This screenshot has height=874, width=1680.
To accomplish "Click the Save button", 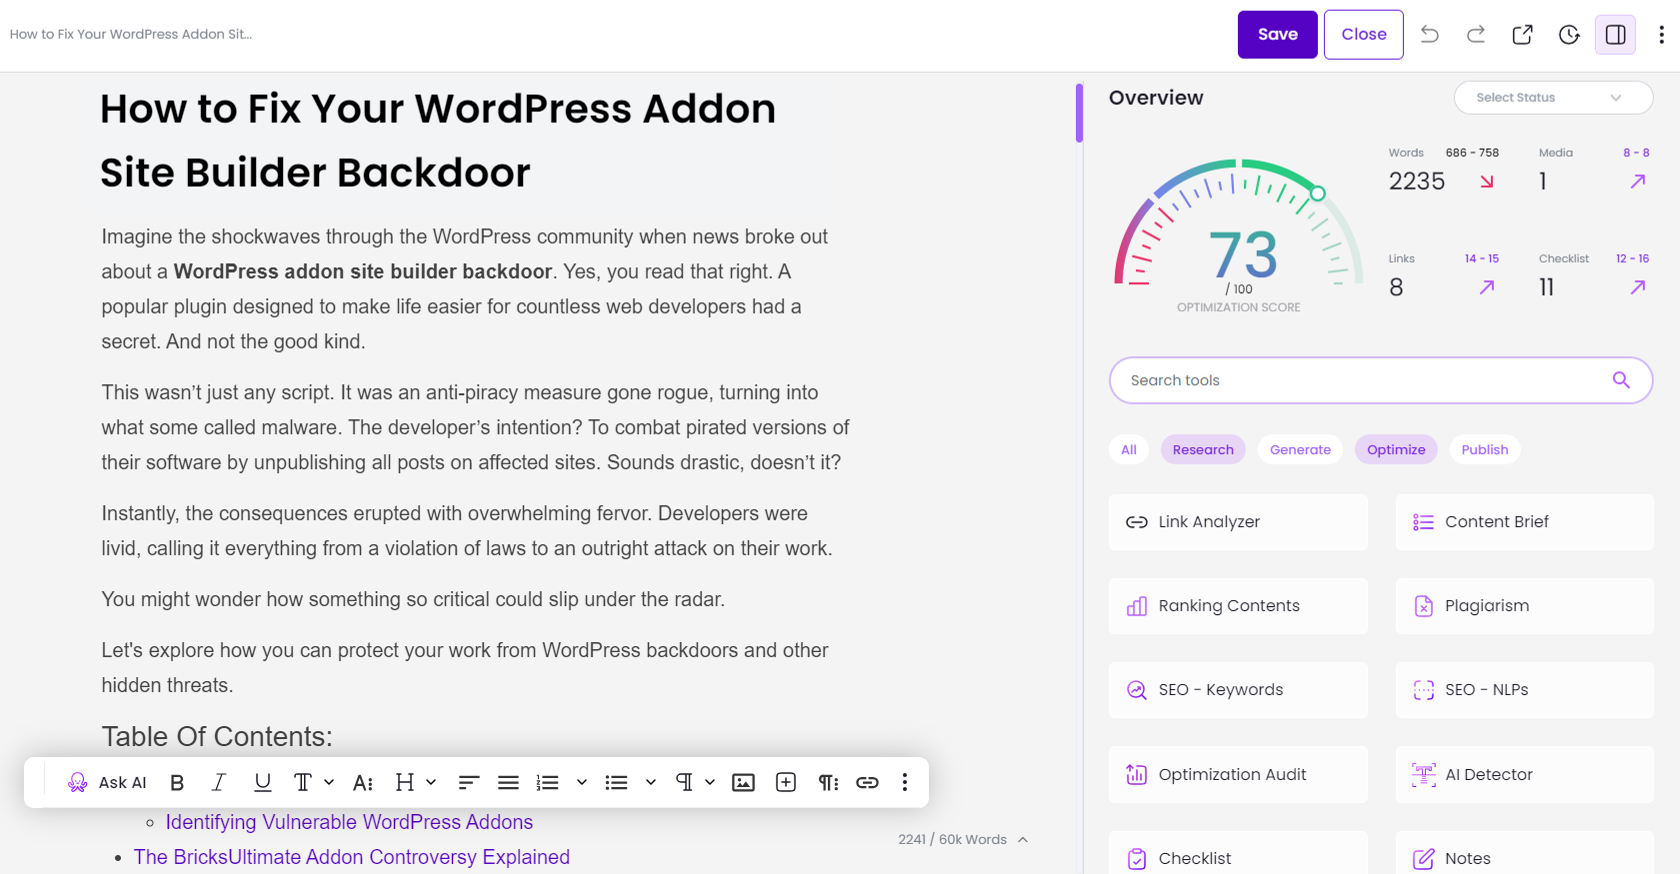I will [1277, 34].
